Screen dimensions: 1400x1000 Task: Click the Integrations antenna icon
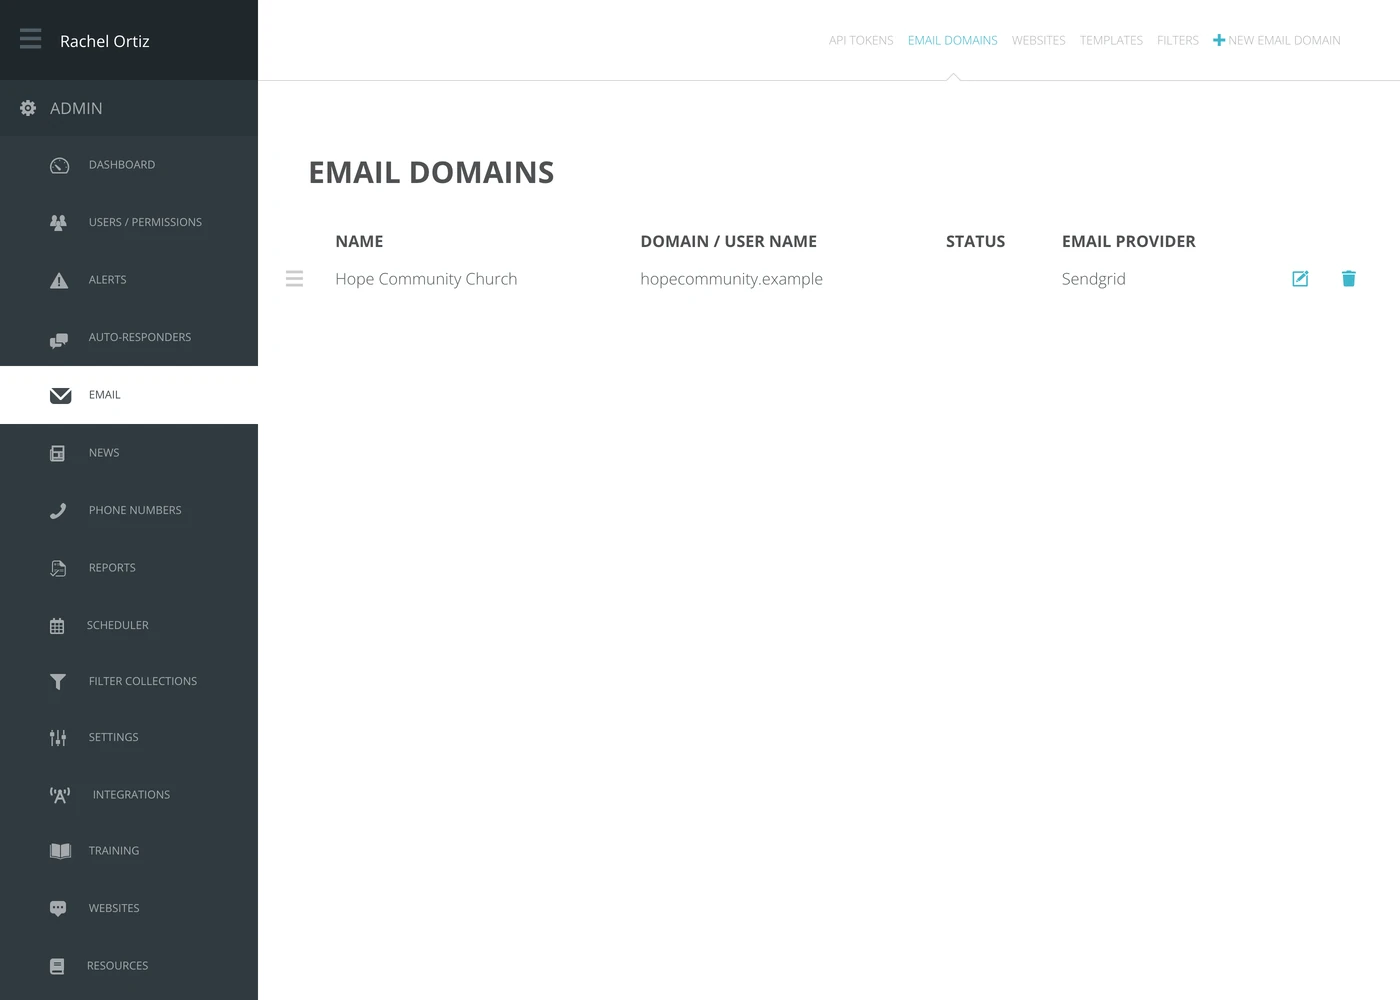tap(60, 795)
